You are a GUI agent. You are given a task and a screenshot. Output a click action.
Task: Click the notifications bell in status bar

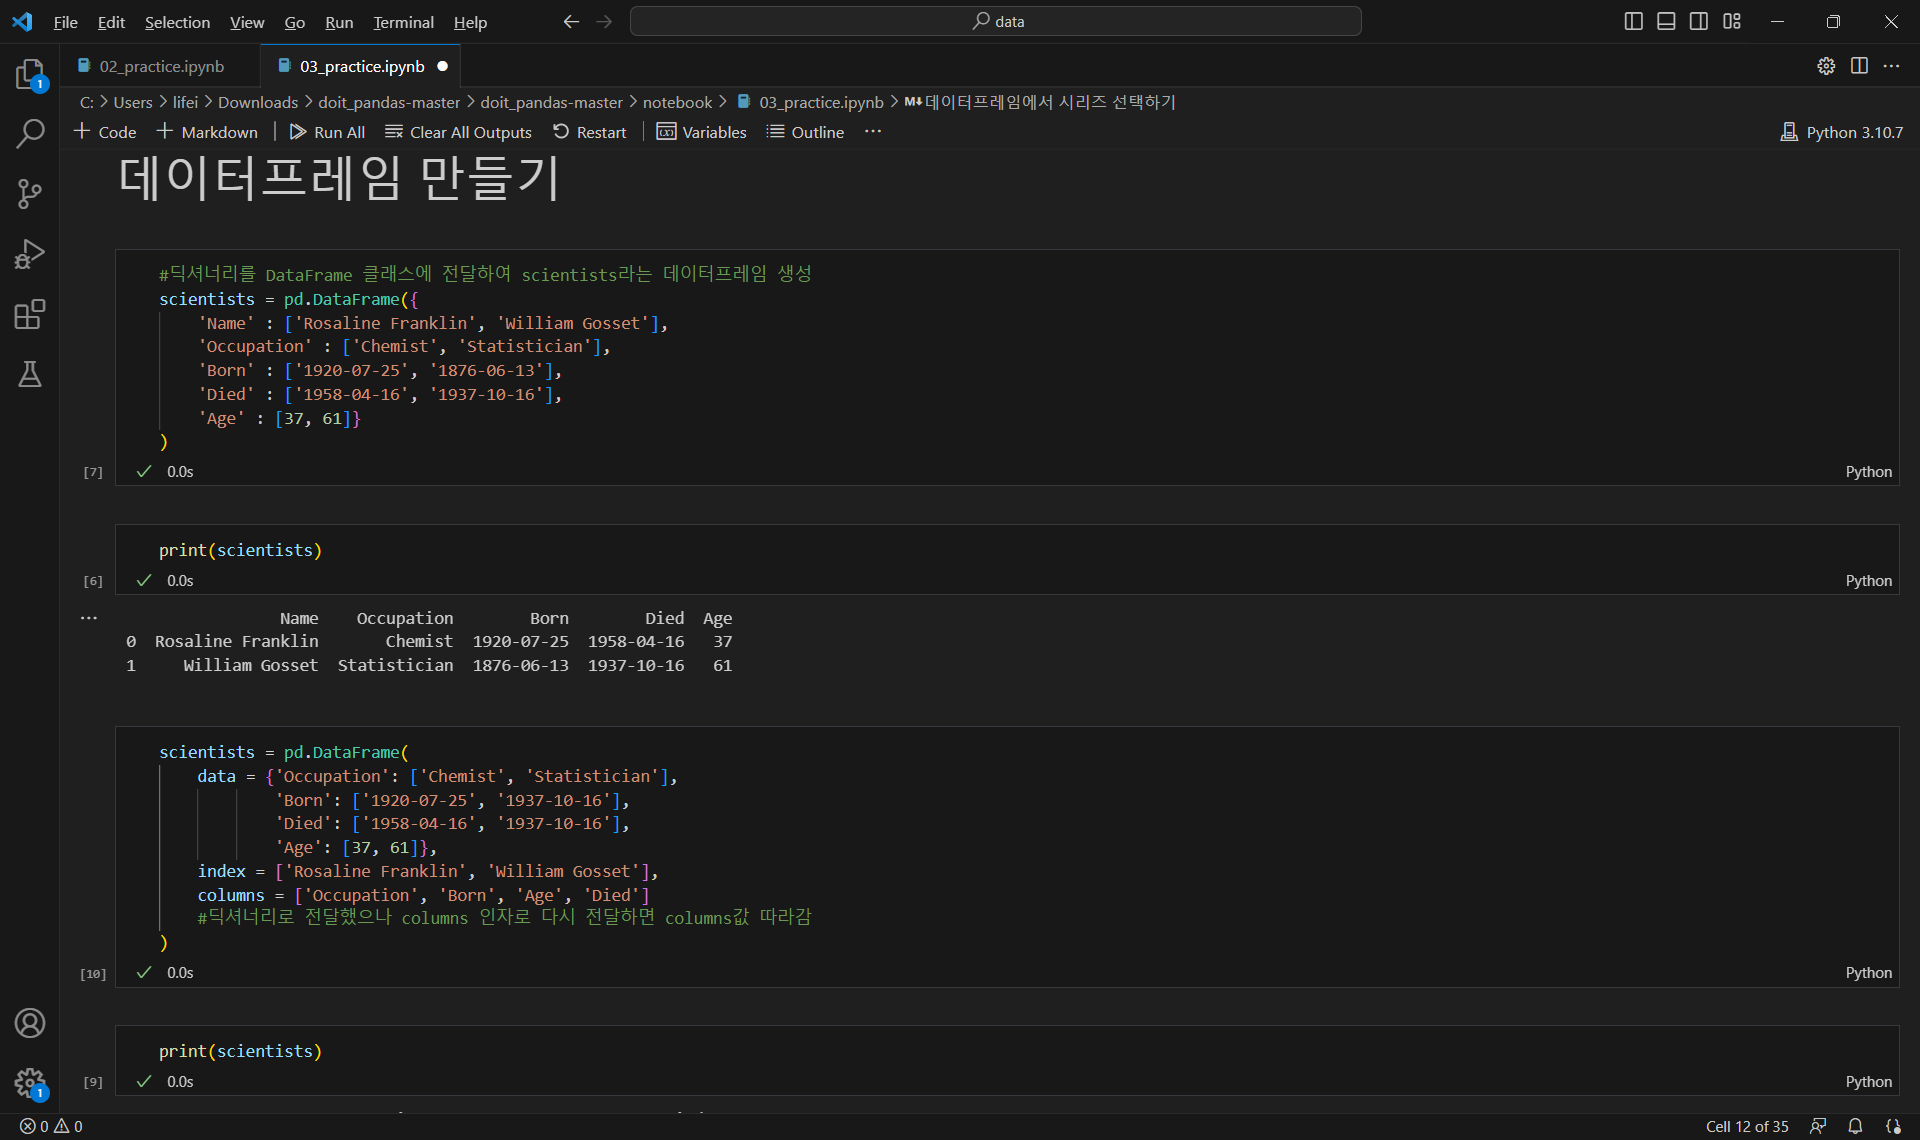pyautogui.click(x=1855, y=1126)
